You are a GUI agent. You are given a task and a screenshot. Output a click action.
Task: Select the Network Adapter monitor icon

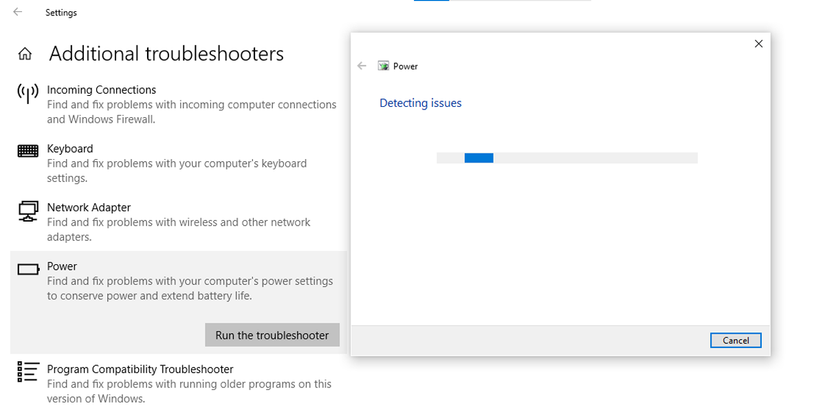point(28,211)
